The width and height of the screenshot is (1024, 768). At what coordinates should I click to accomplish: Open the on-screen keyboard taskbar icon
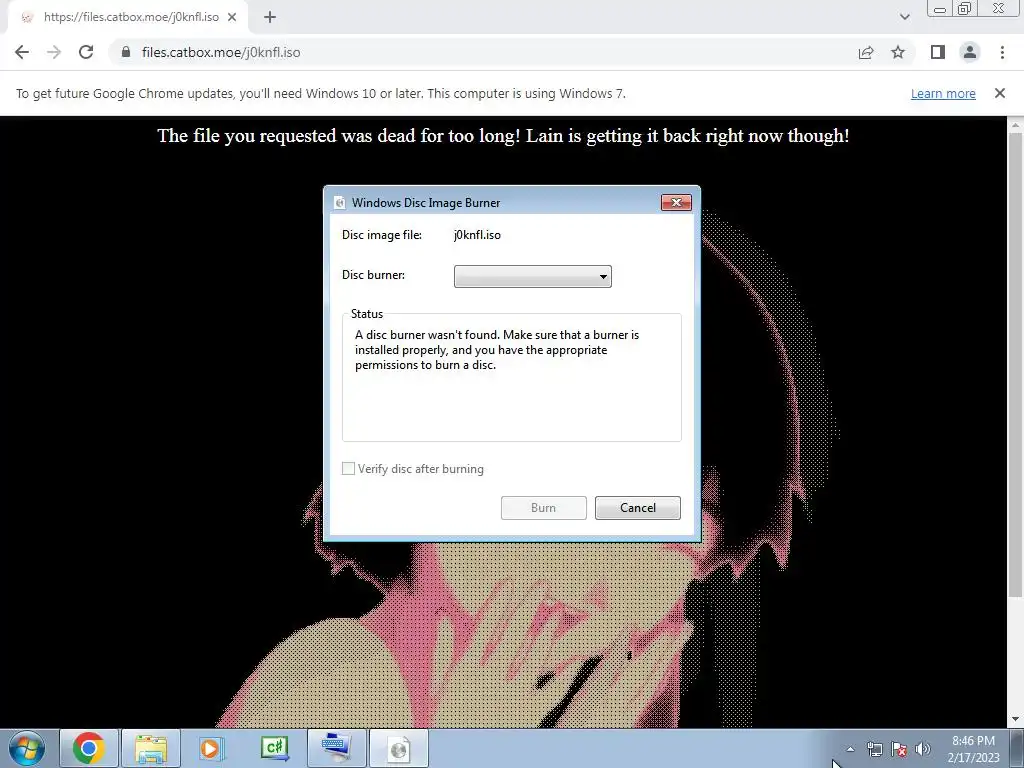pyautogui.click(x=337, y=748)
